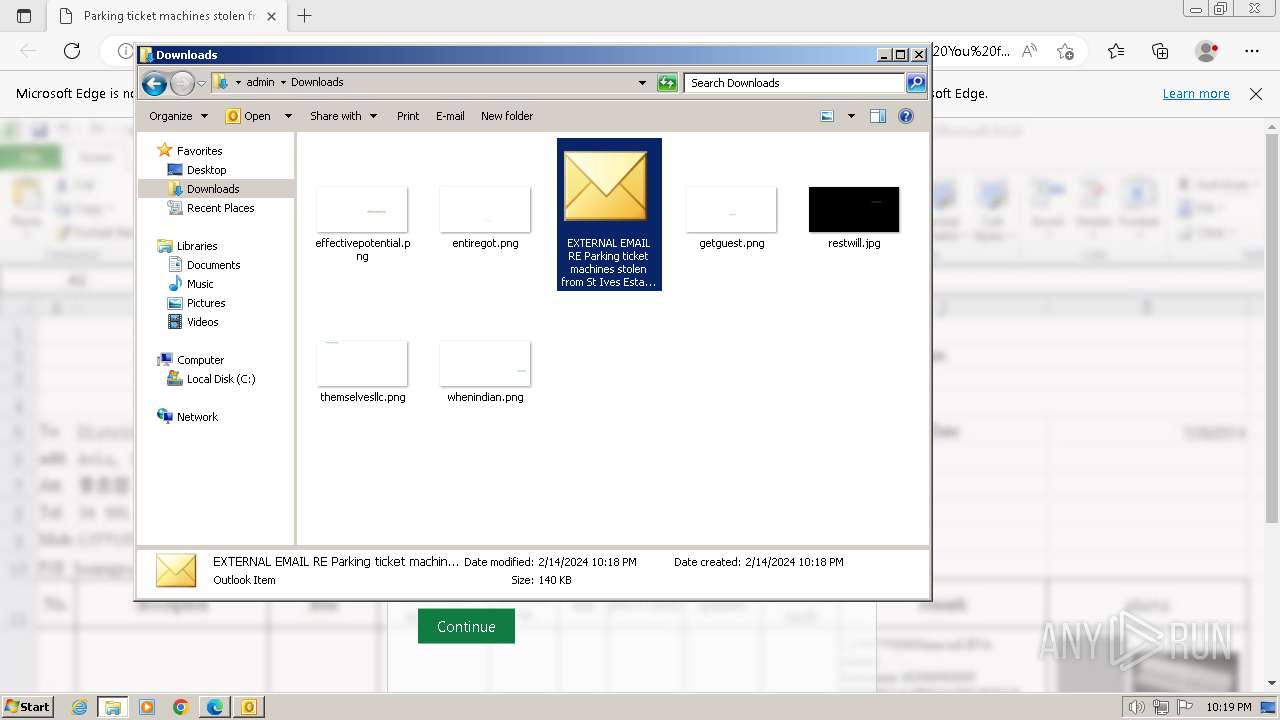Screen dimensions: 1280x720
Task: Reload the page in Edge
Action: point(72,51)
